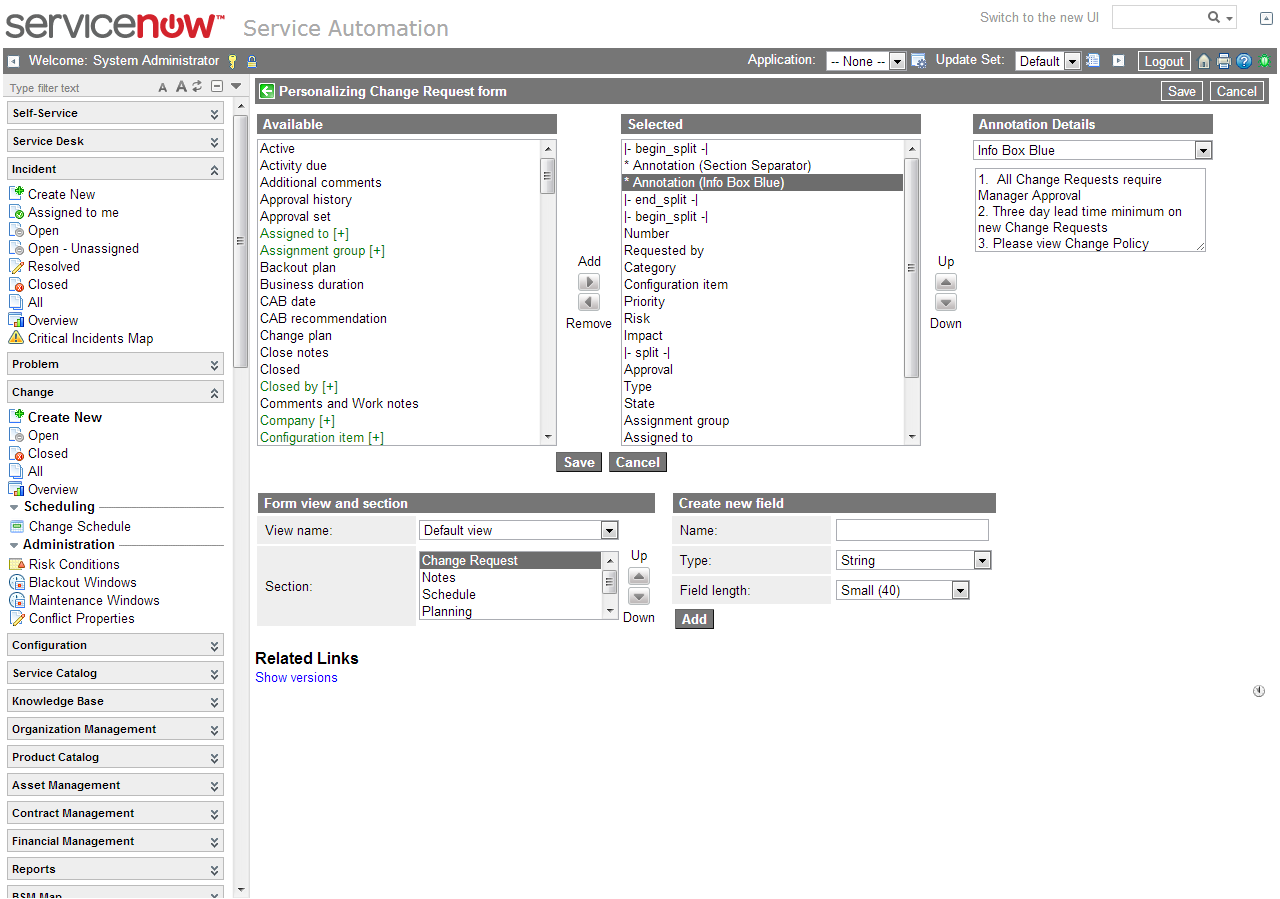
Task: Click the printer icon in the banner
Action: tap(1224, 61)
